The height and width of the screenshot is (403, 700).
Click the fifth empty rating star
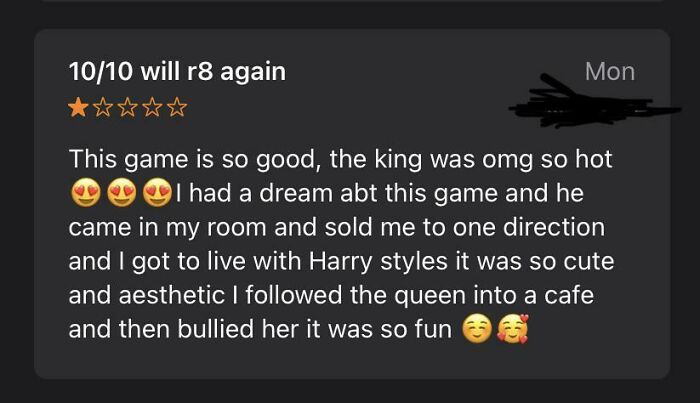pyautogui.click(x=177, y=107)
